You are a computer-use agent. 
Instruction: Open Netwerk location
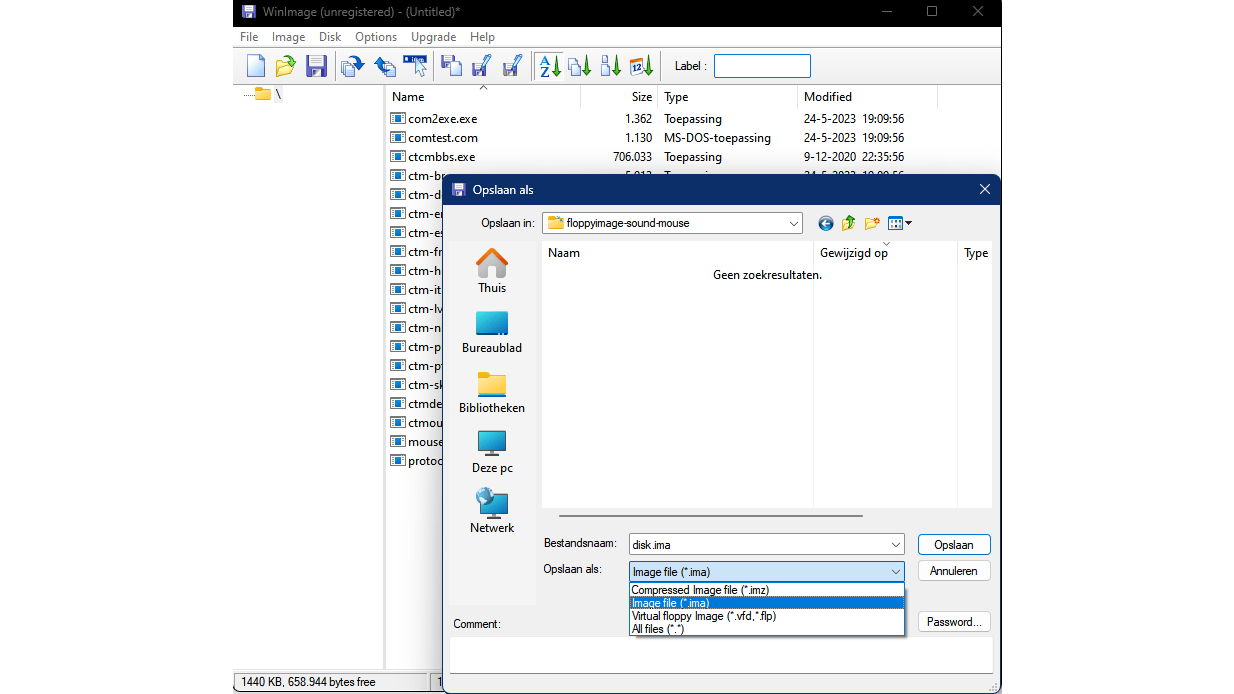492,511
